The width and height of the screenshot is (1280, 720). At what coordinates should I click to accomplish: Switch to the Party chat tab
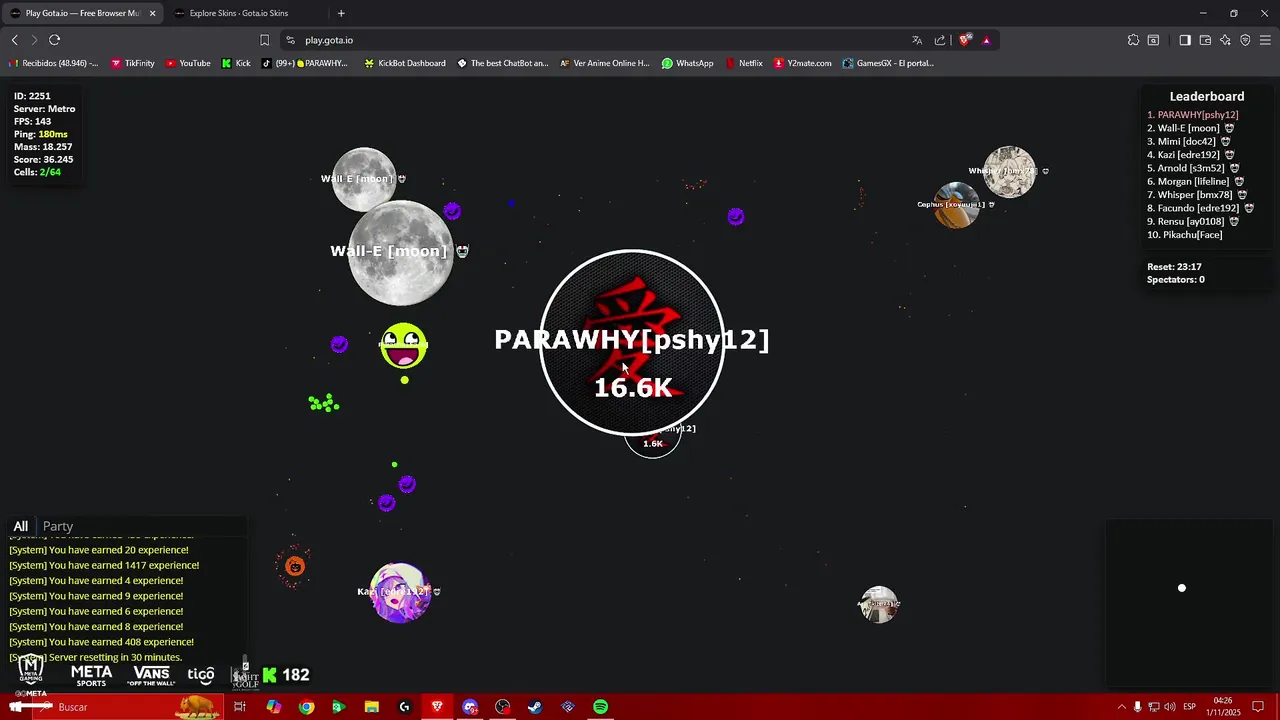tap(58, 526)
